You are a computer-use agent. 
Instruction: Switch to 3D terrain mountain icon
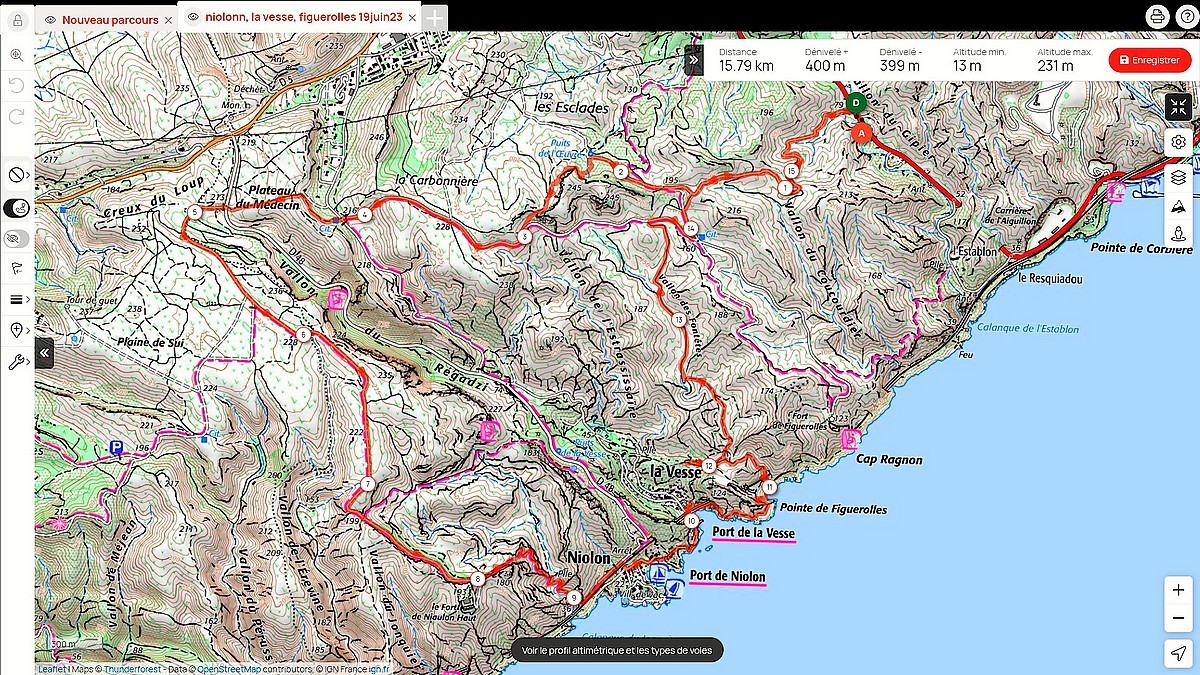point(1179,206)
